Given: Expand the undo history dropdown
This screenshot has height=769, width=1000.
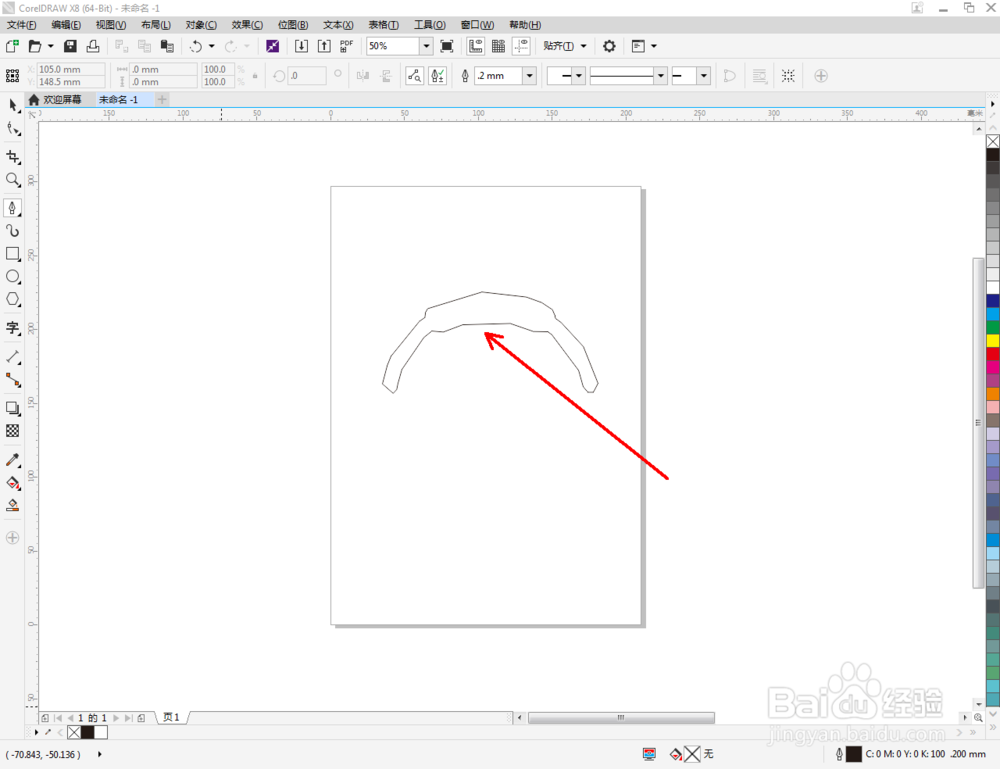Looking at the screenshot, I should tap(212, 46).
